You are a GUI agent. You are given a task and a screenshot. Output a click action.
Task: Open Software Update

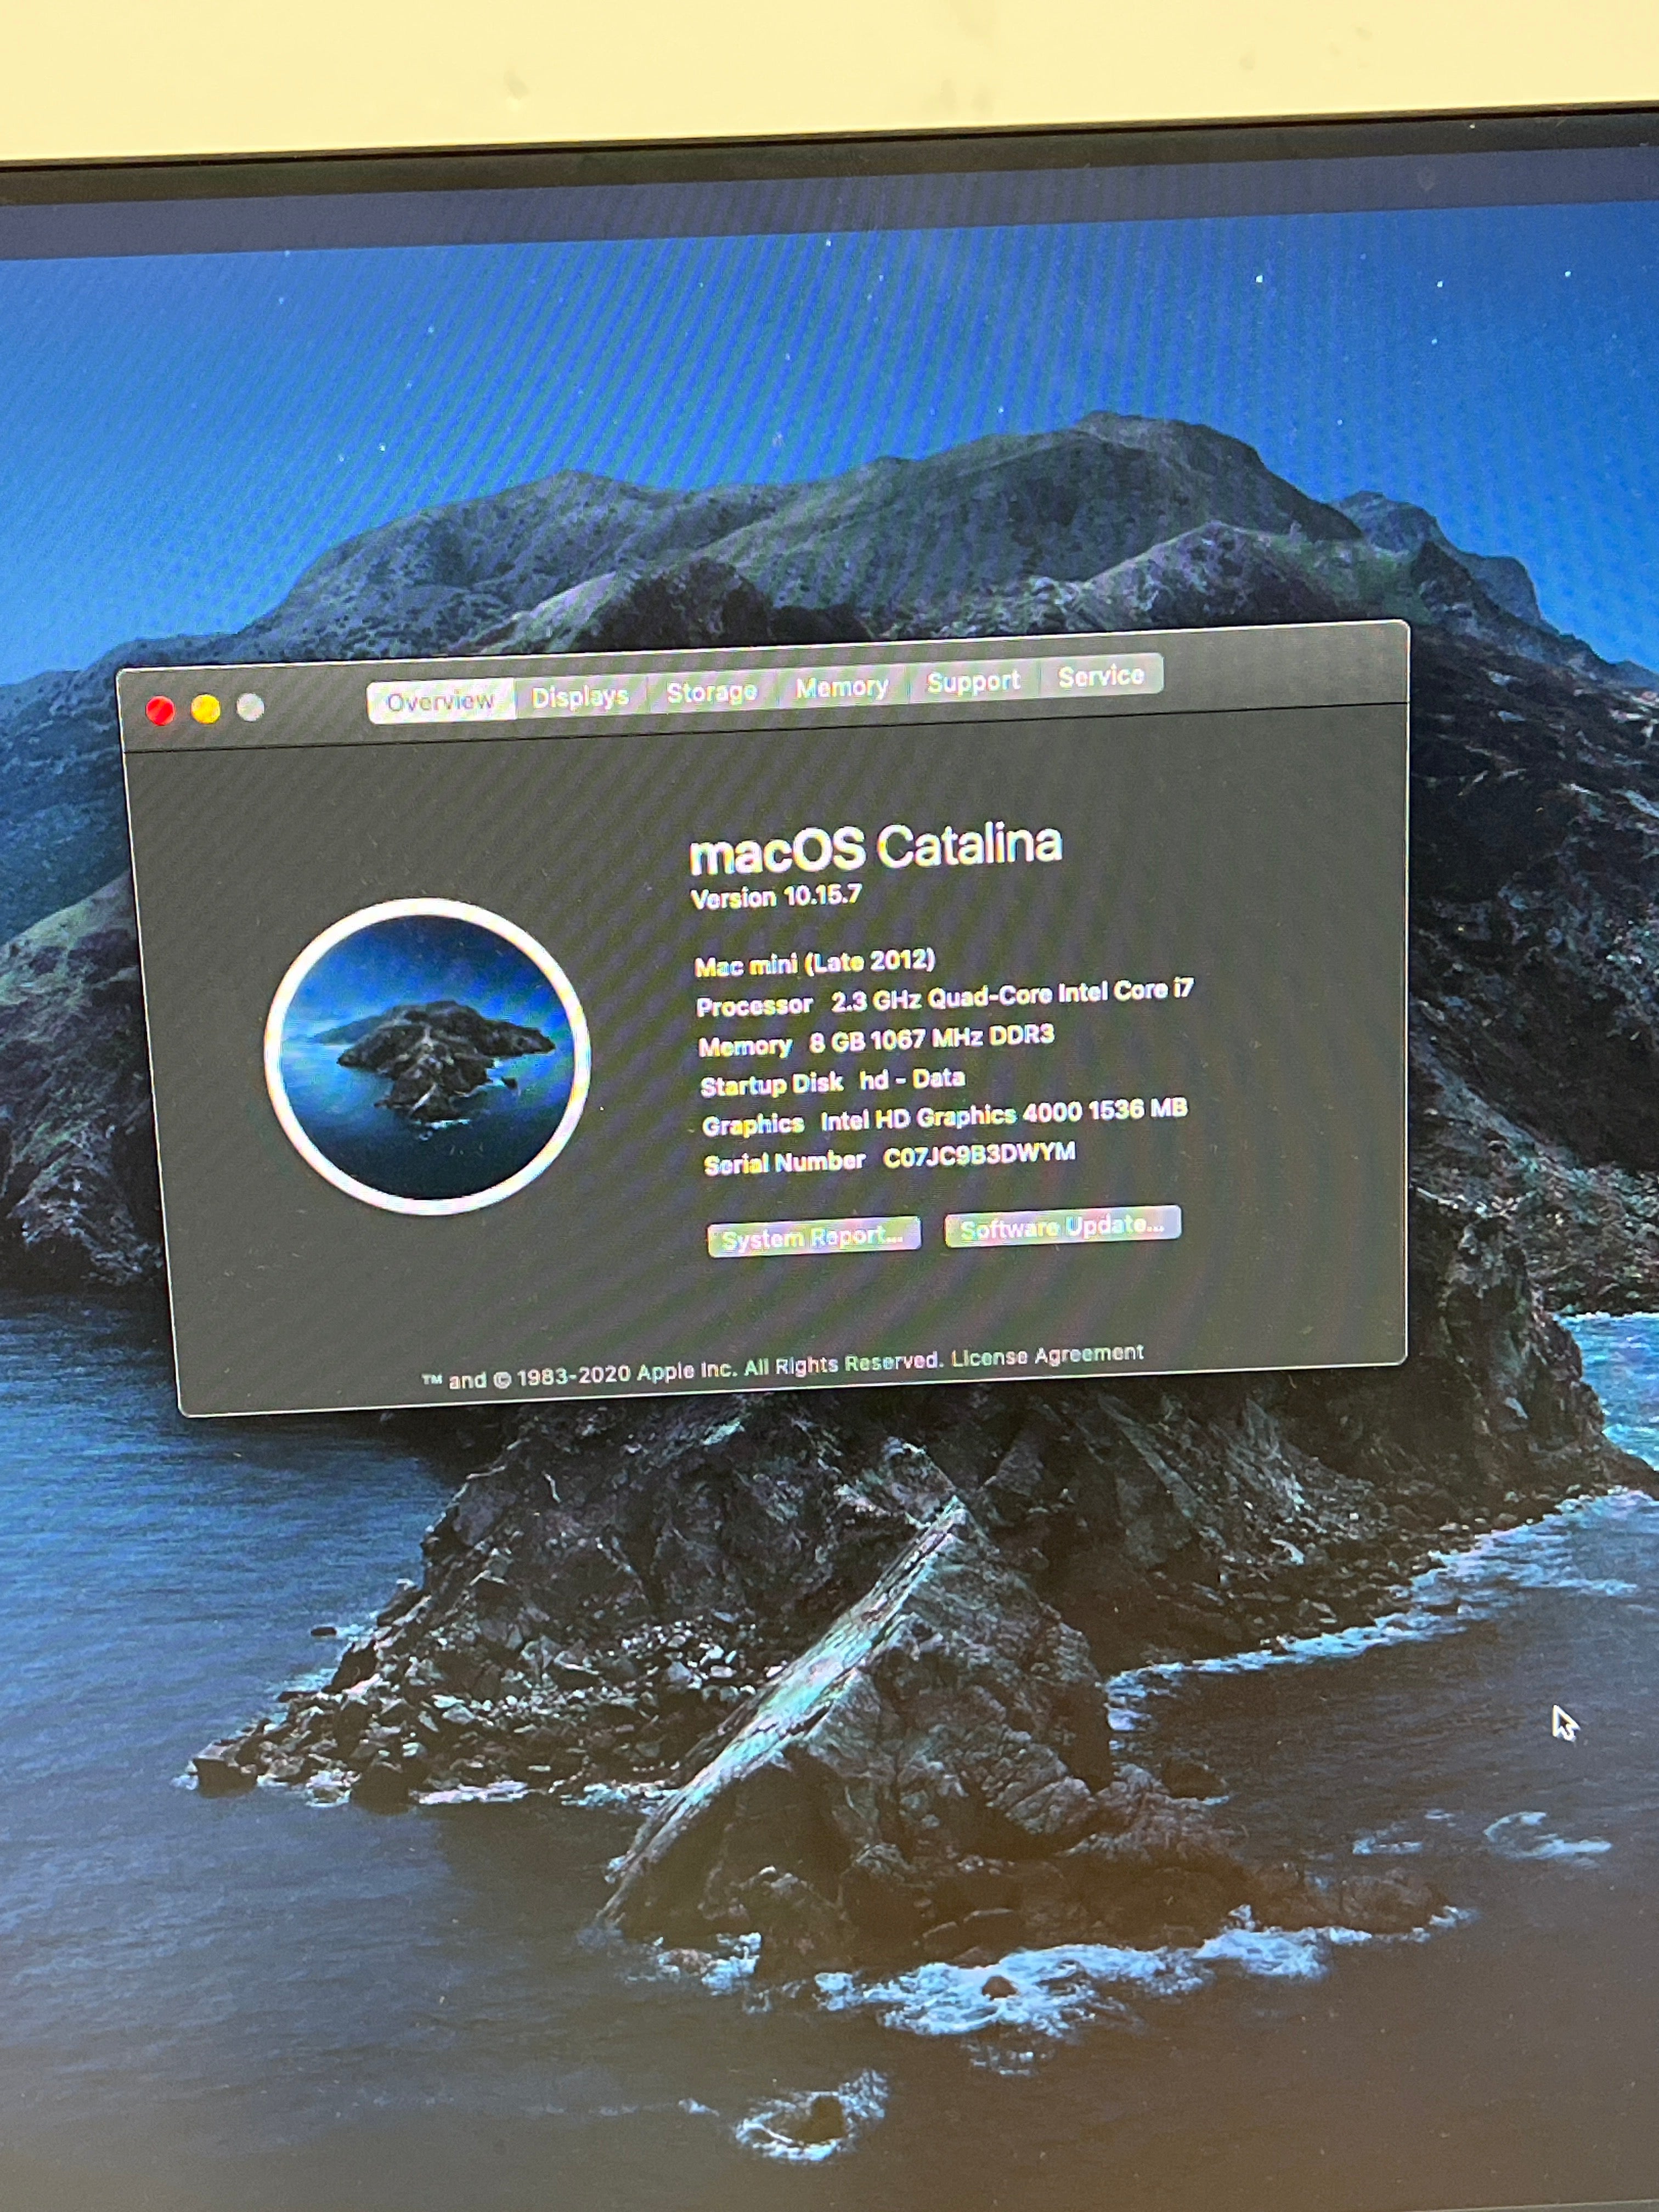tap(1062, 1226)
